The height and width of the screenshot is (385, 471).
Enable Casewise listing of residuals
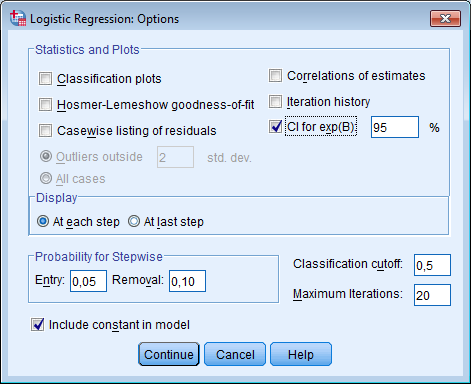(45, 131)
